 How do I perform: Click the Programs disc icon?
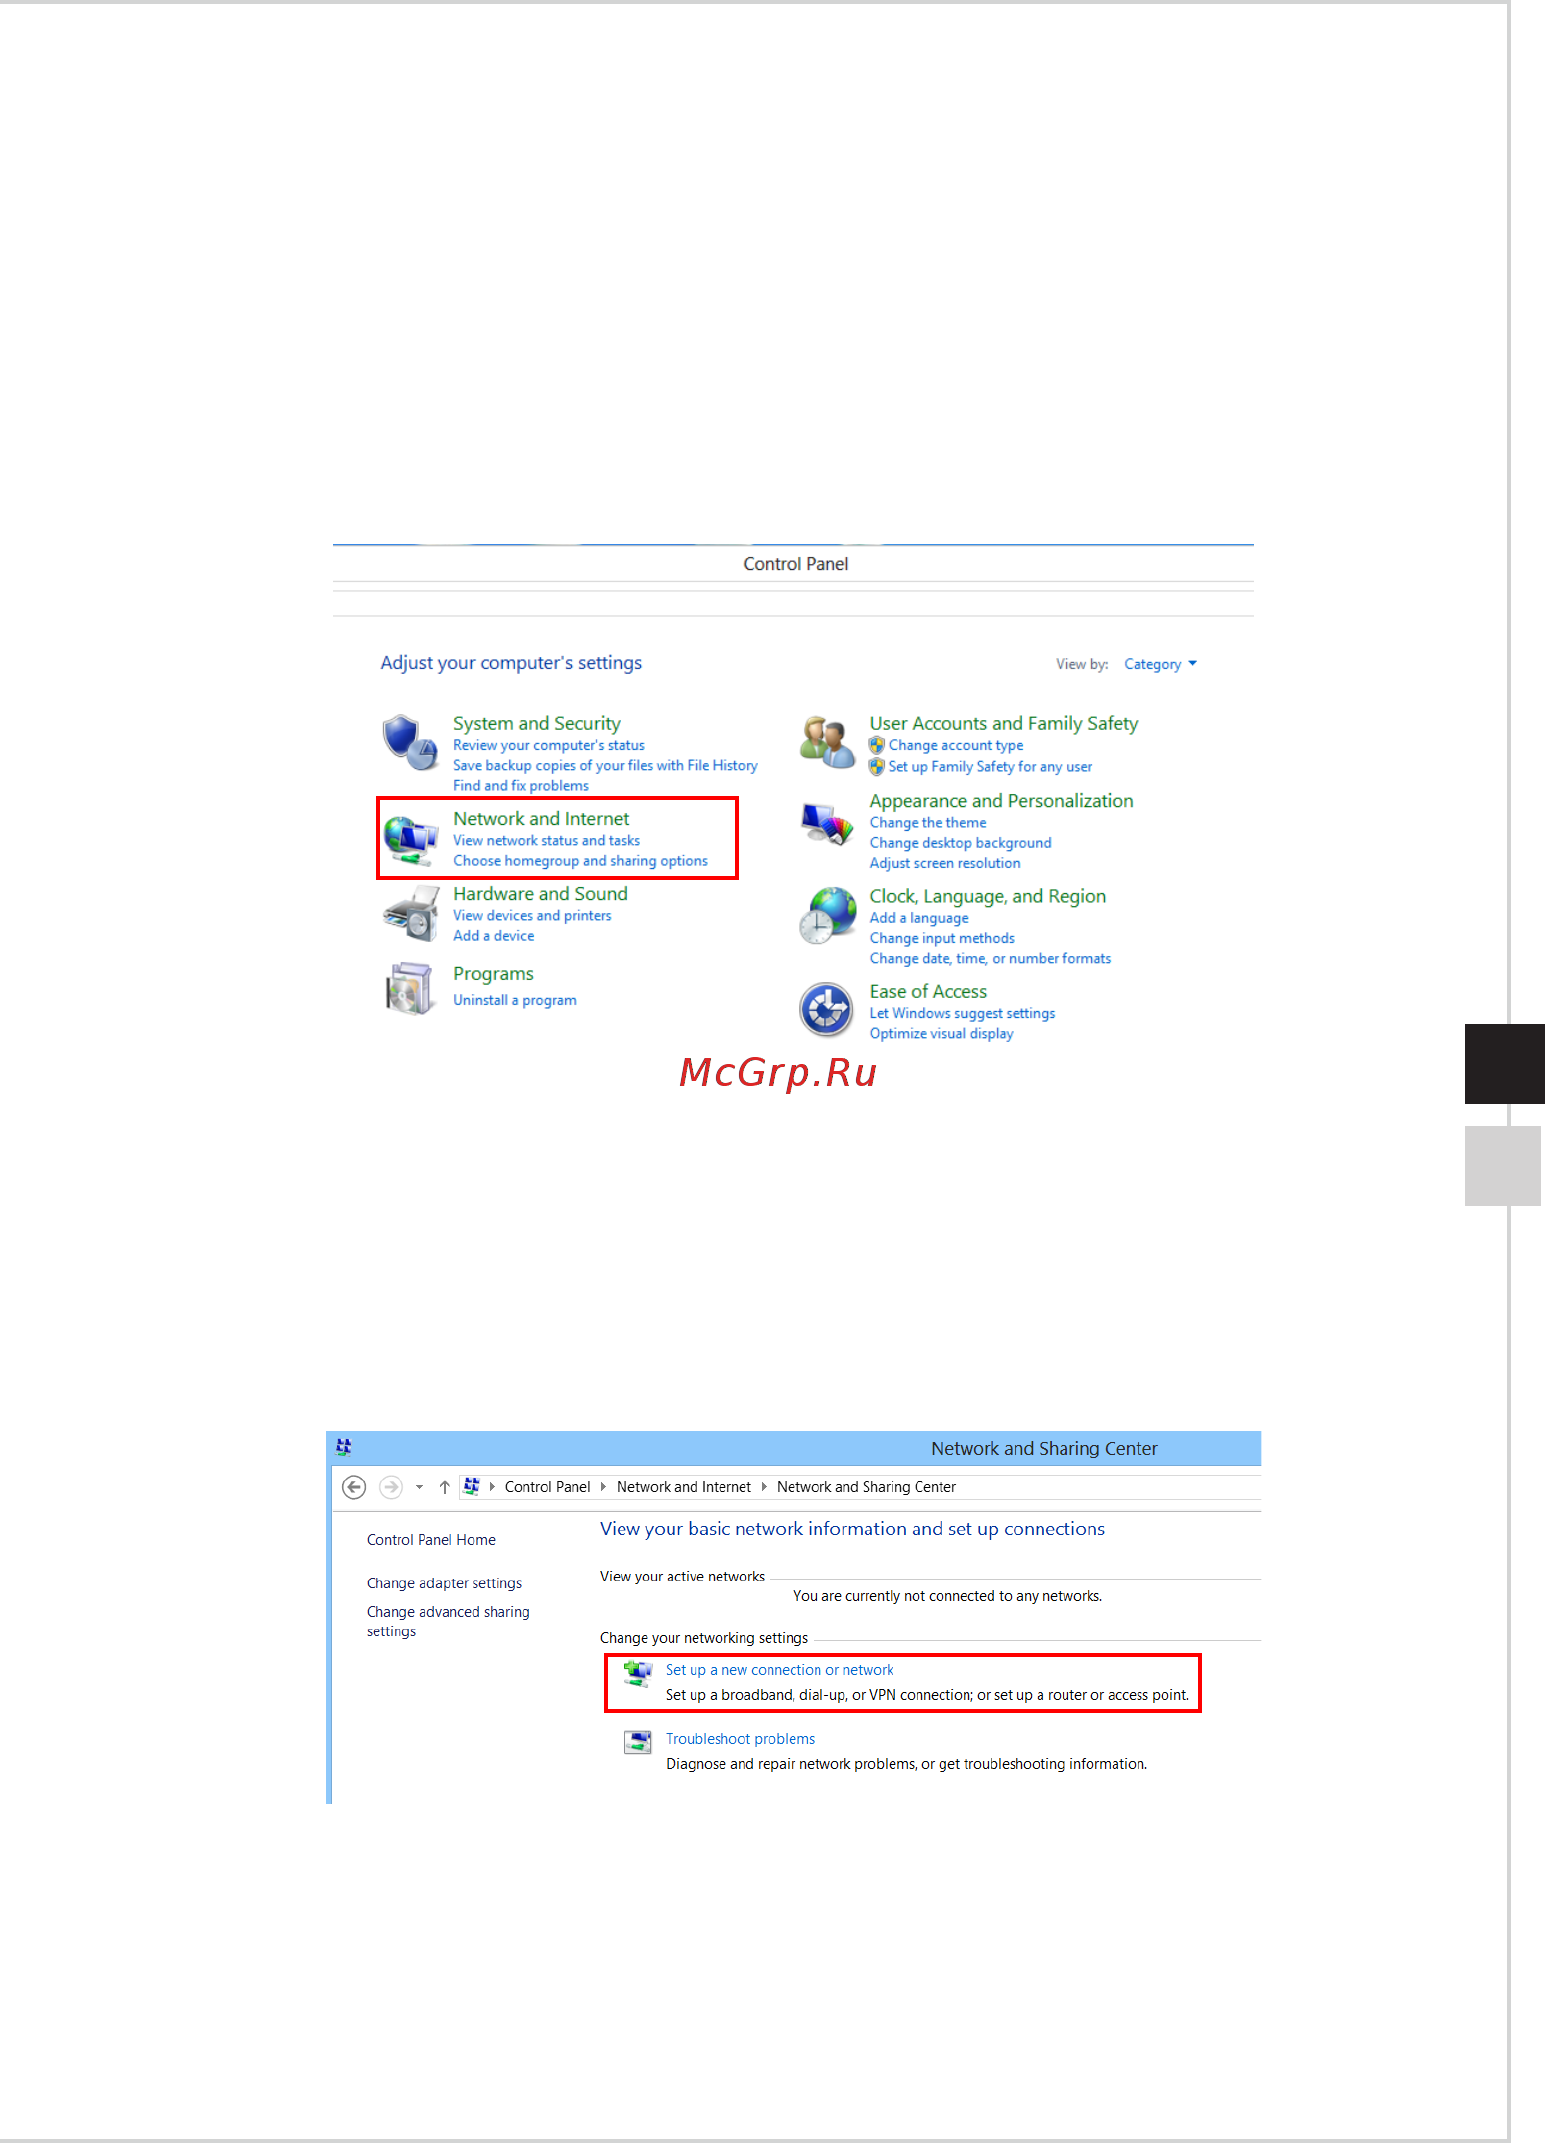pos(410,988)
